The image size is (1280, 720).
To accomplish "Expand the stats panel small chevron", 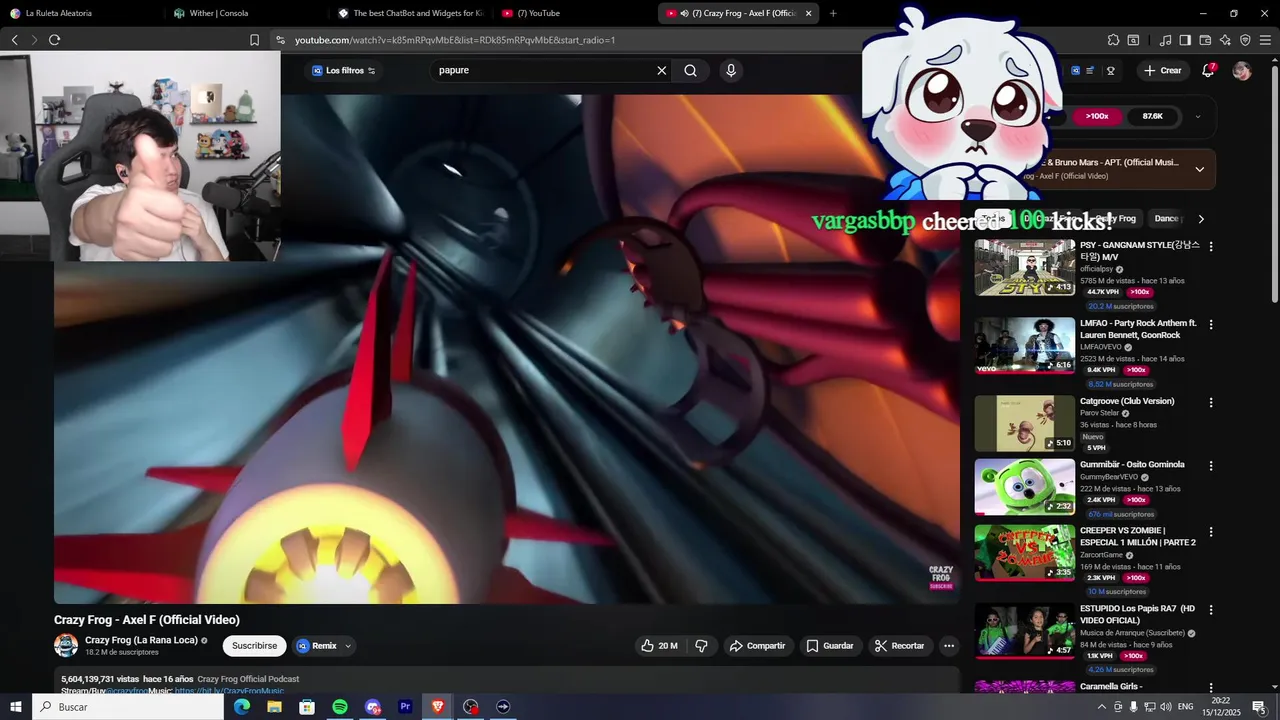I will point(1198,116).
